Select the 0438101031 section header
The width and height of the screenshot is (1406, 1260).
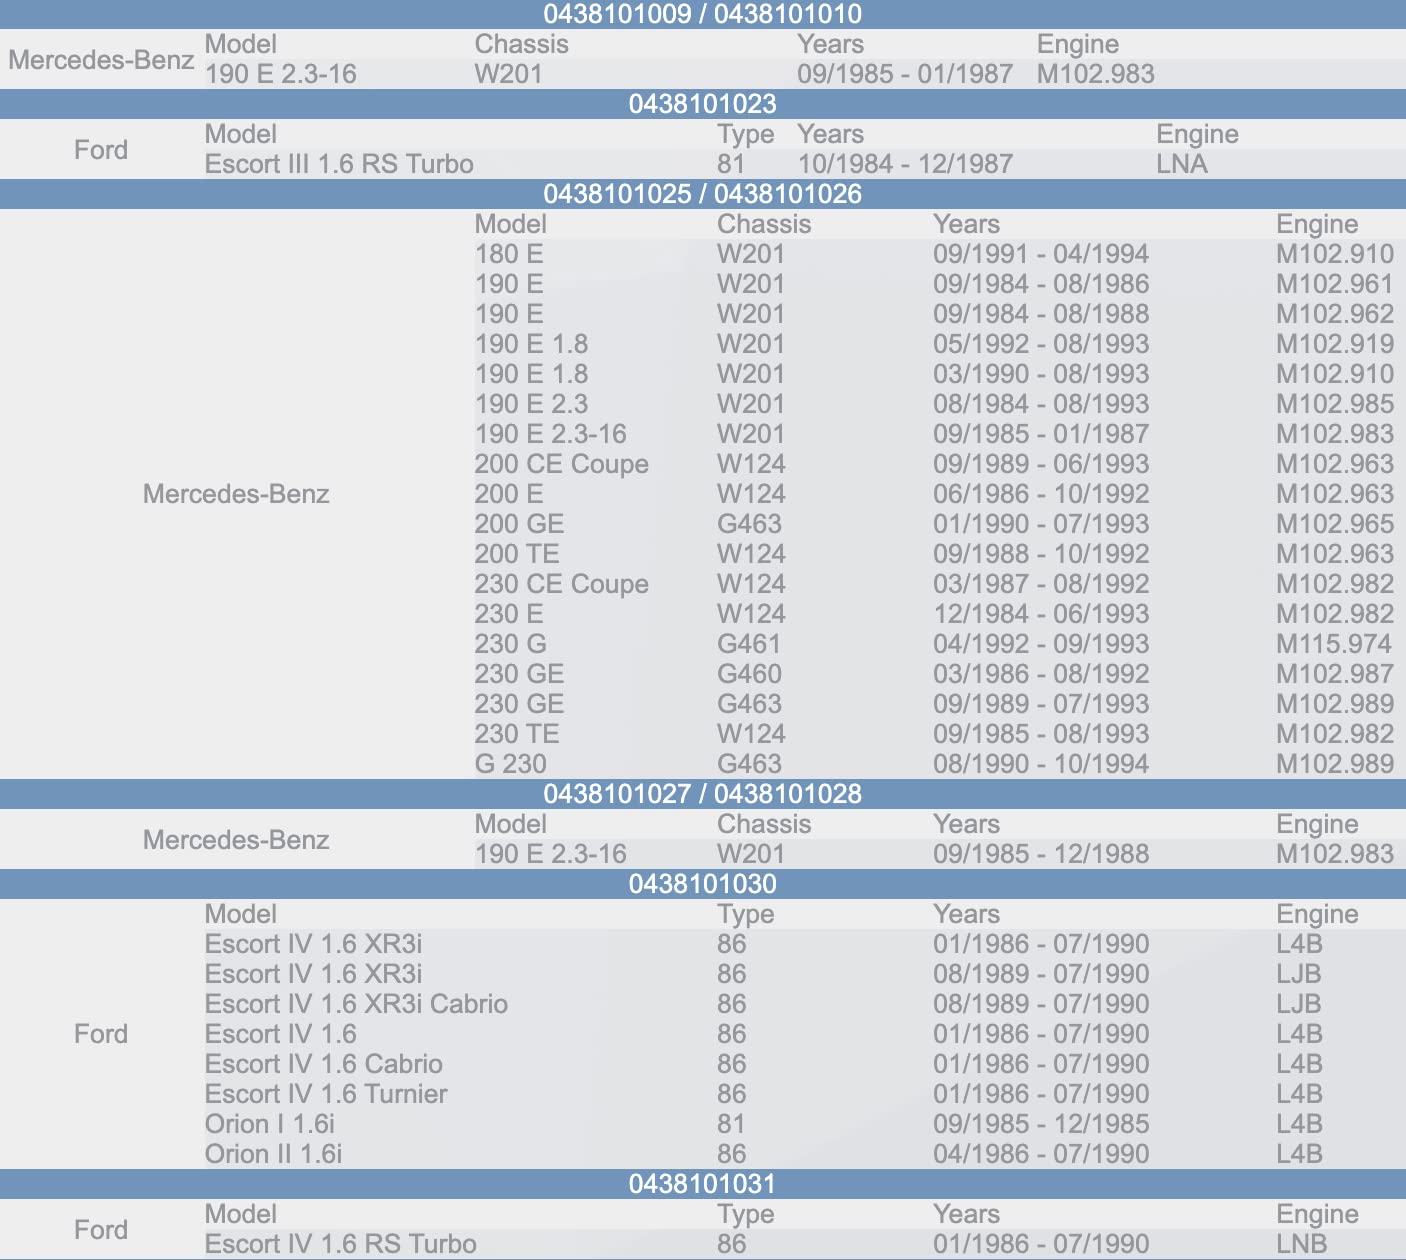tap(703, 1184)
